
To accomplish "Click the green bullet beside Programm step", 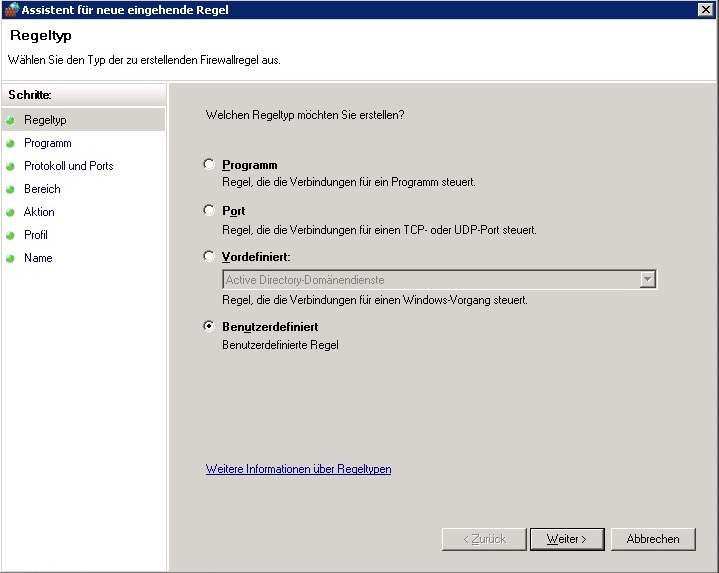I will pyautogui.click(x=11, y=143).
